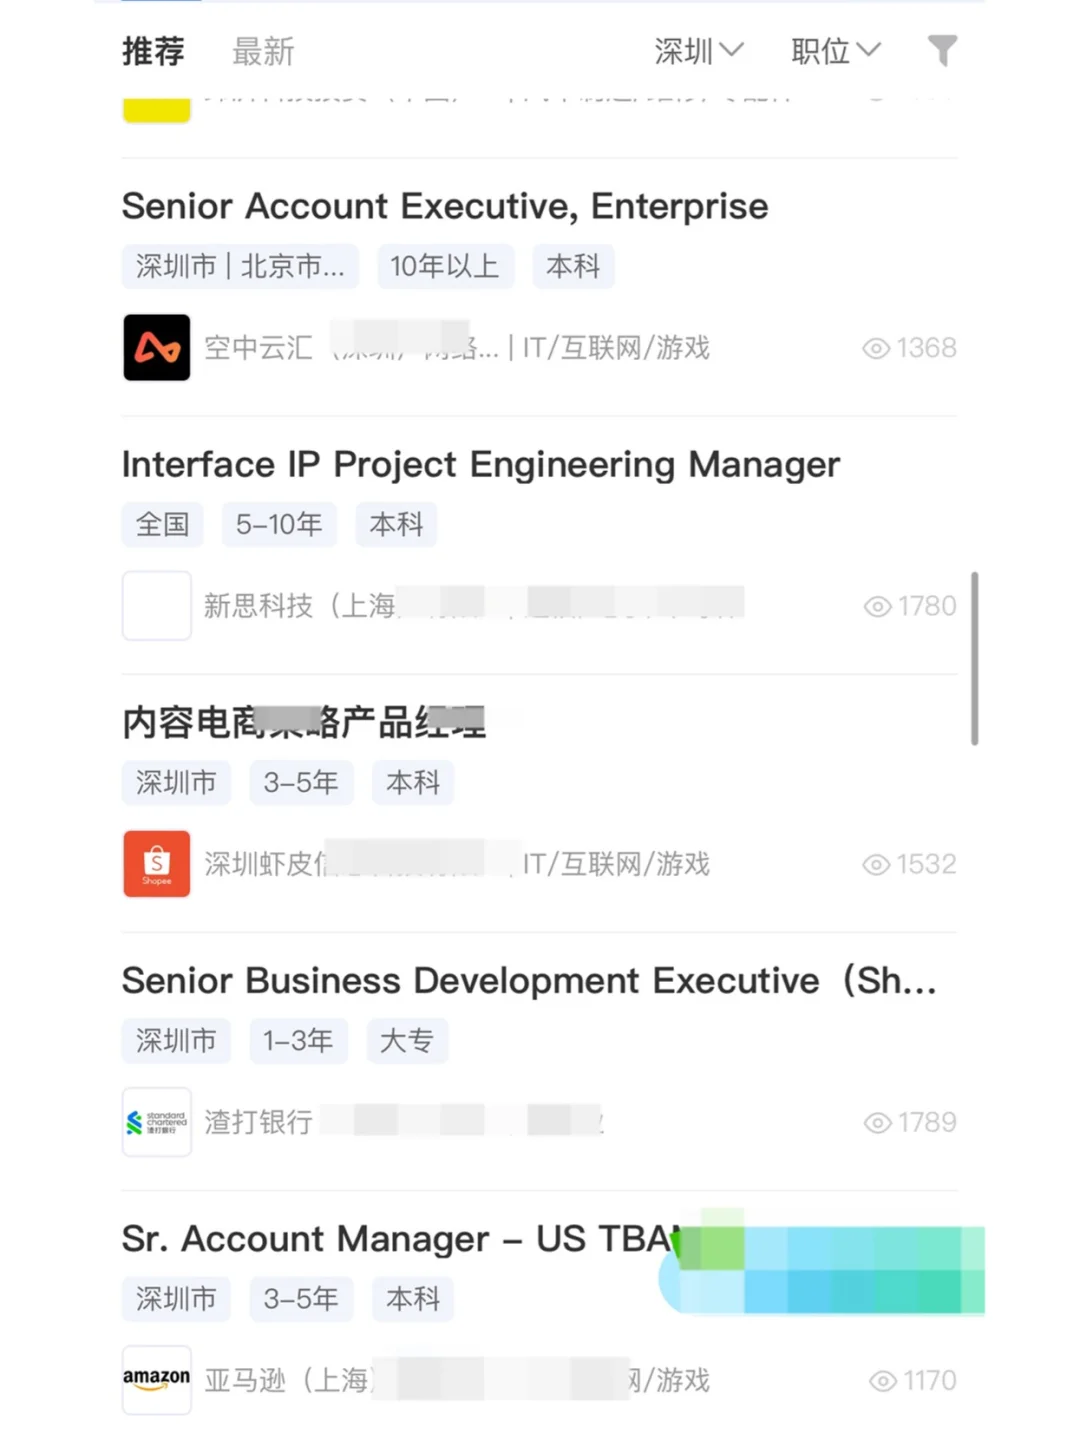The image size is (1080, 1440).
Task: Click the Standard Chartered bank logo
Action: (157, 1122)
